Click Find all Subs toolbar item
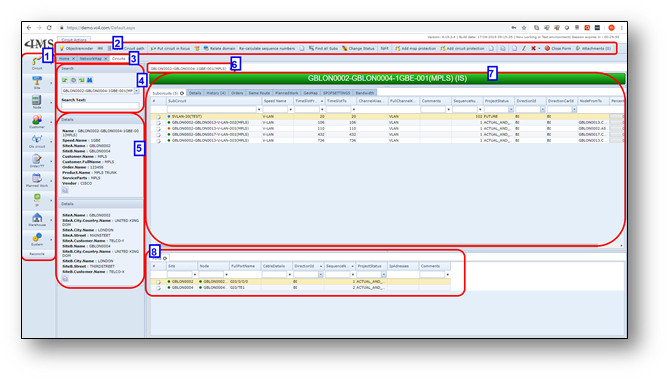This screenshot has width=670, height=381. point(323,49)
